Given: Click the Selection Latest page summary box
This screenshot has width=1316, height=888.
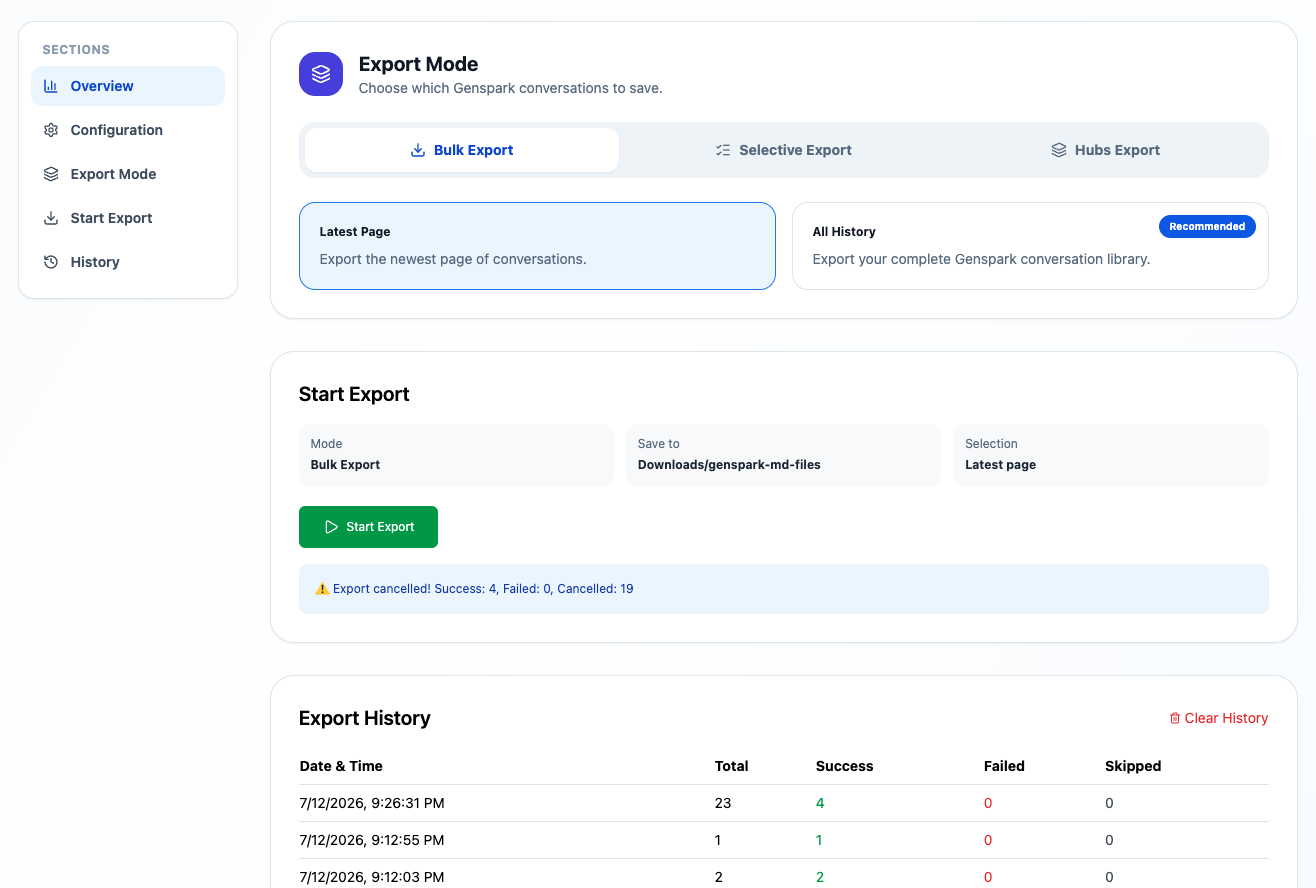Looking at the screenshot, I should pos(1111,455).
